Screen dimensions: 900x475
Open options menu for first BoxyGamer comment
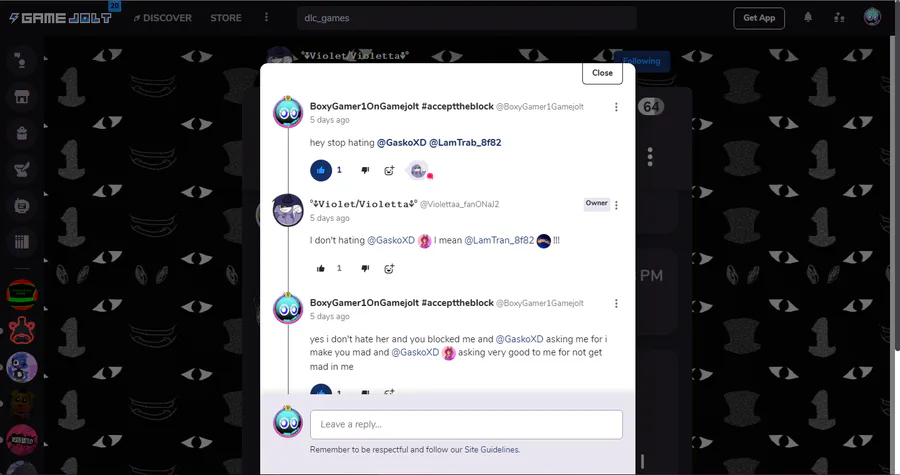click(616, 107)
